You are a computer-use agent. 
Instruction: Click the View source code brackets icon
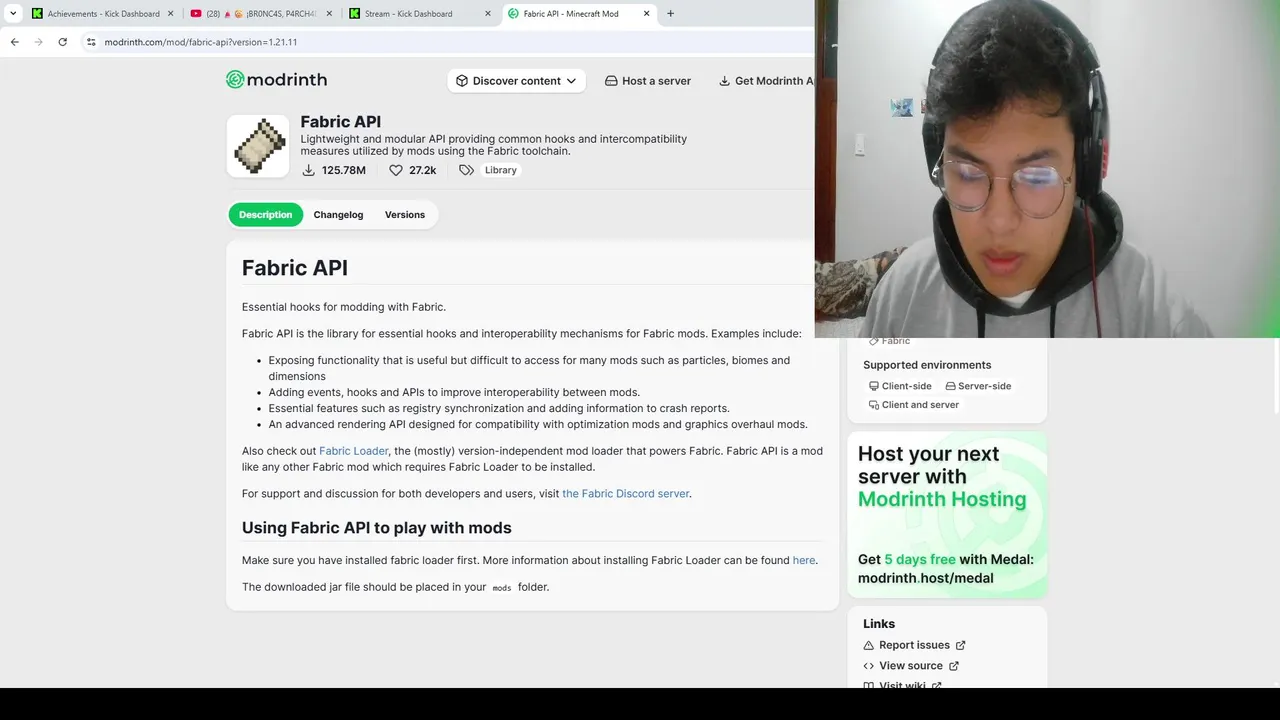pyautogui.click(x=868, y=666)
